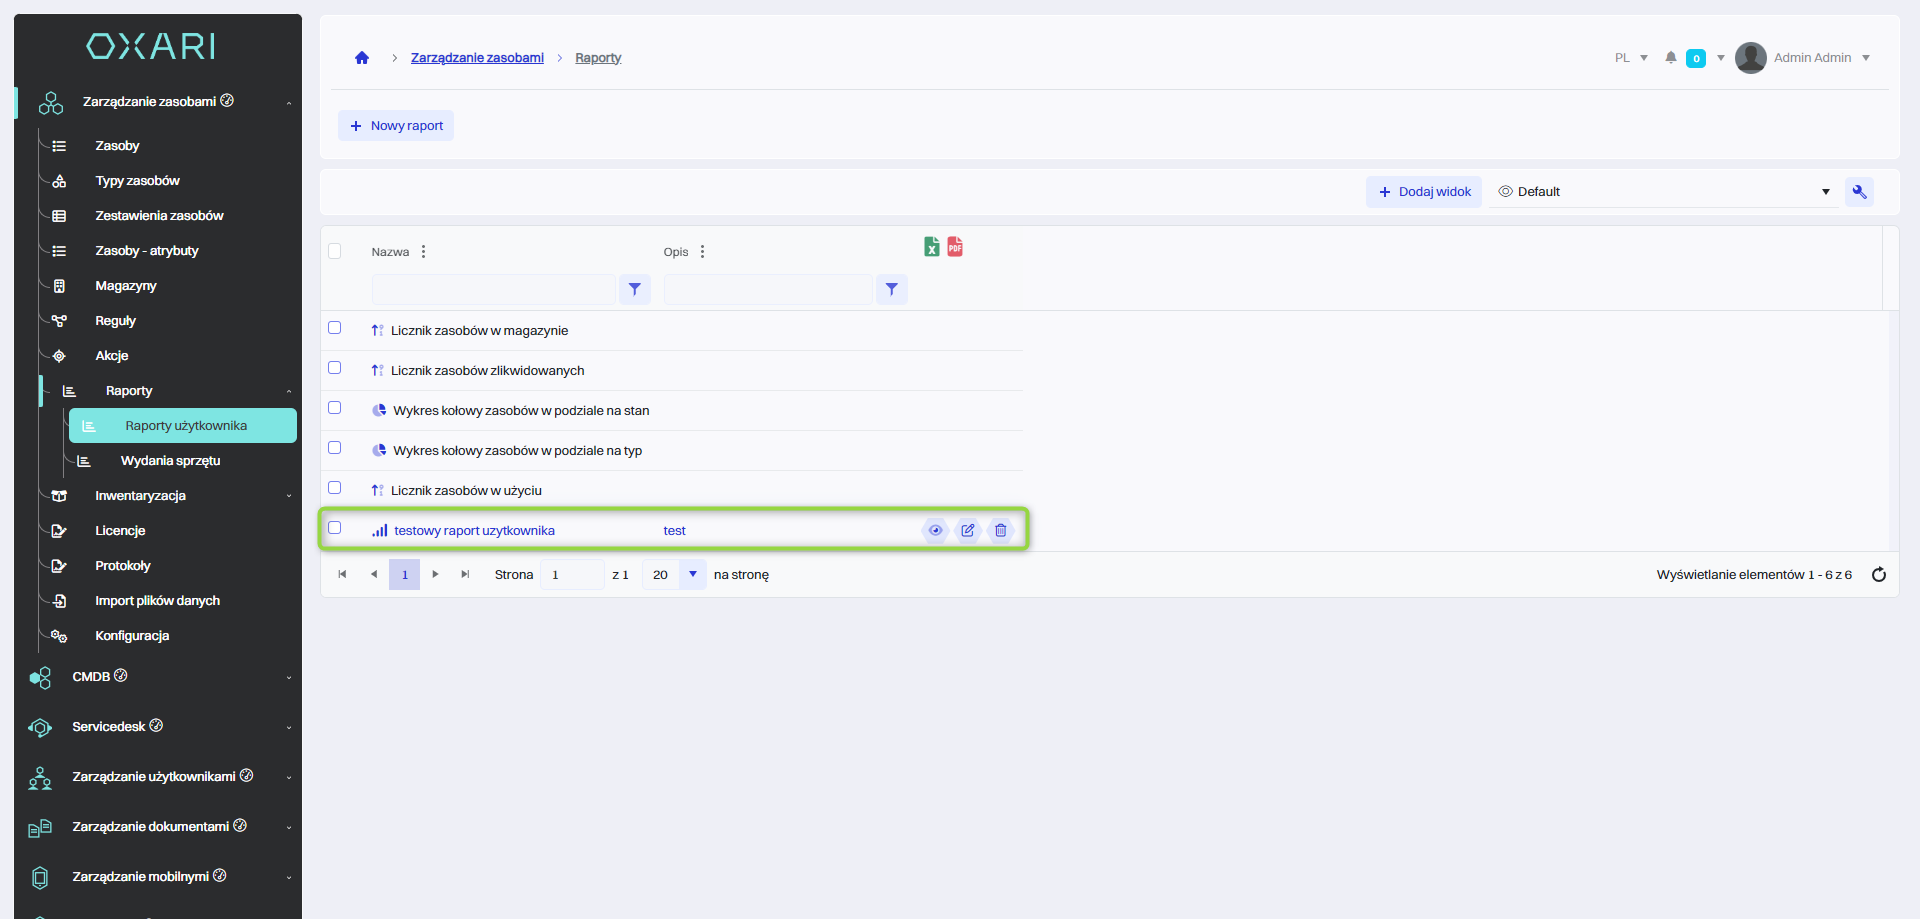
Task: Export table to PDF icon
Action: [x=955, y=247]
